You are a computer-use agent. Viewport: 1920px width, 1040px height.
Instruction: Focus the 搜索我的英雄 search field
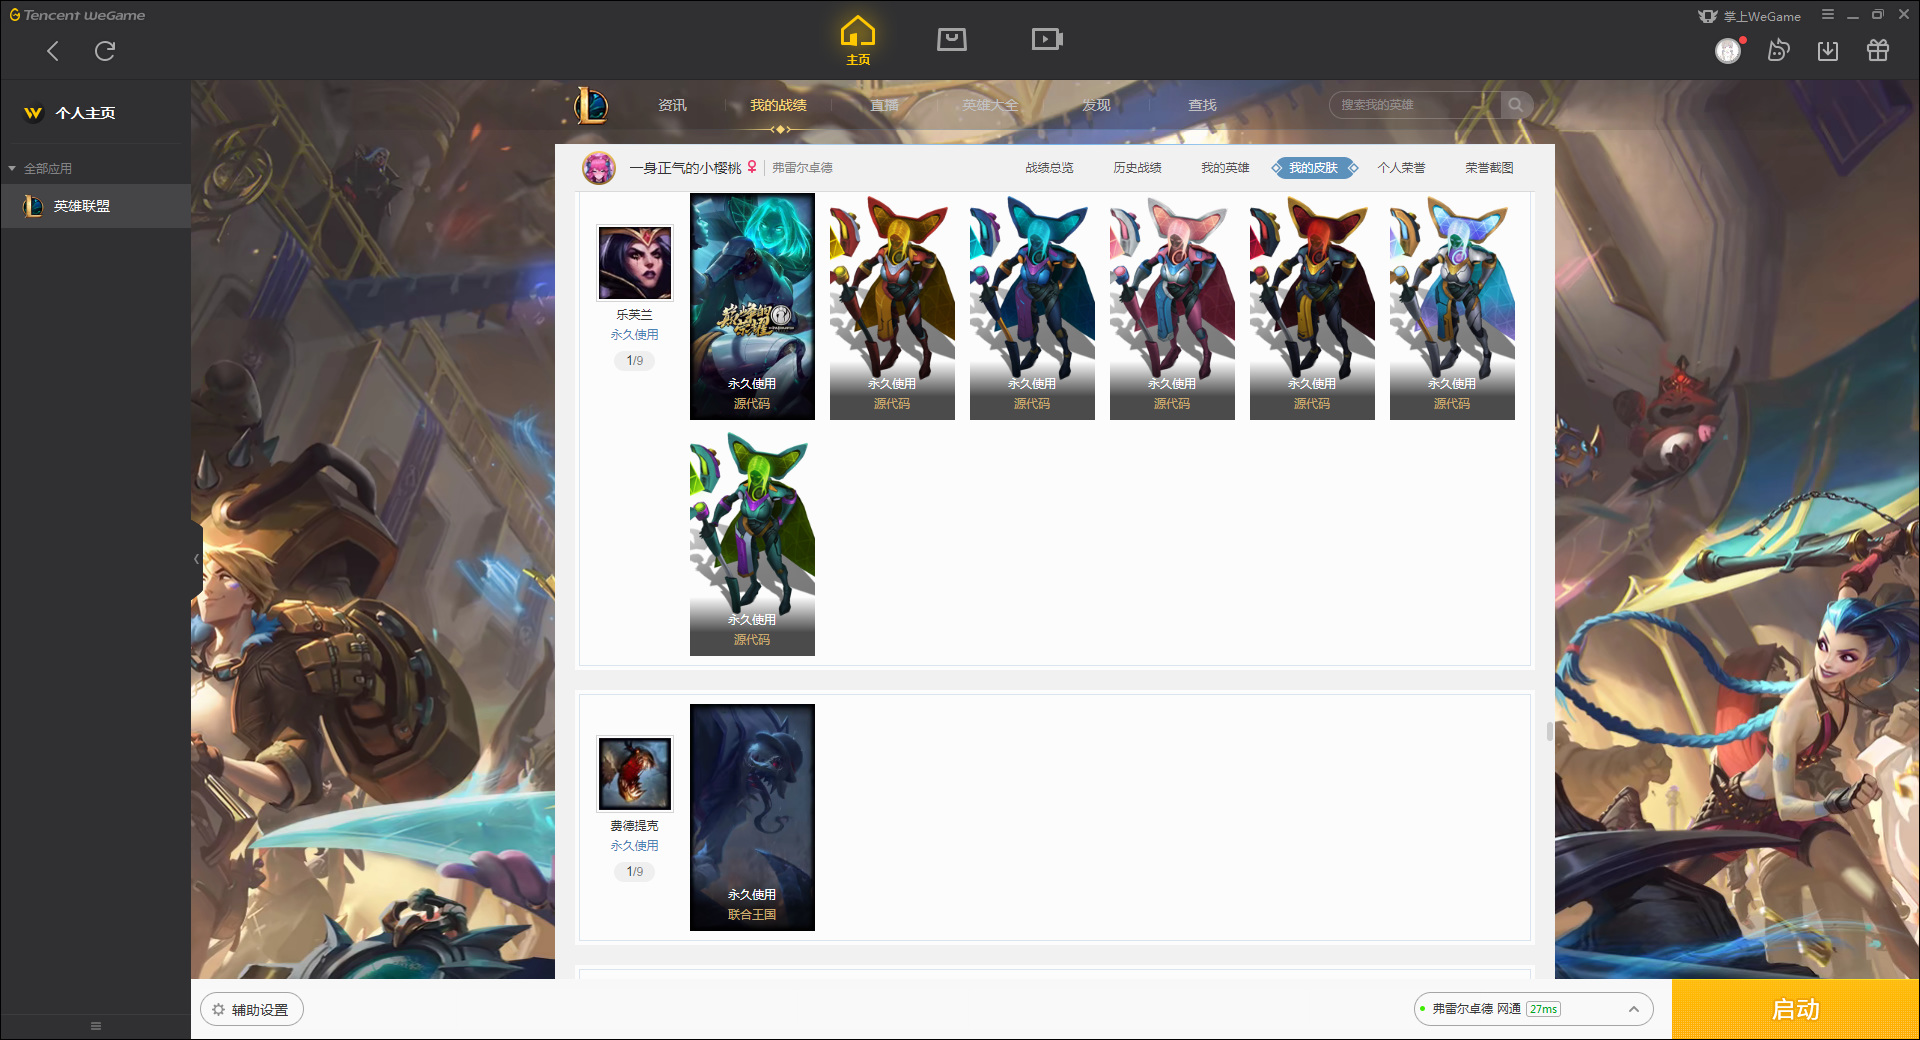coord(1416,105)
